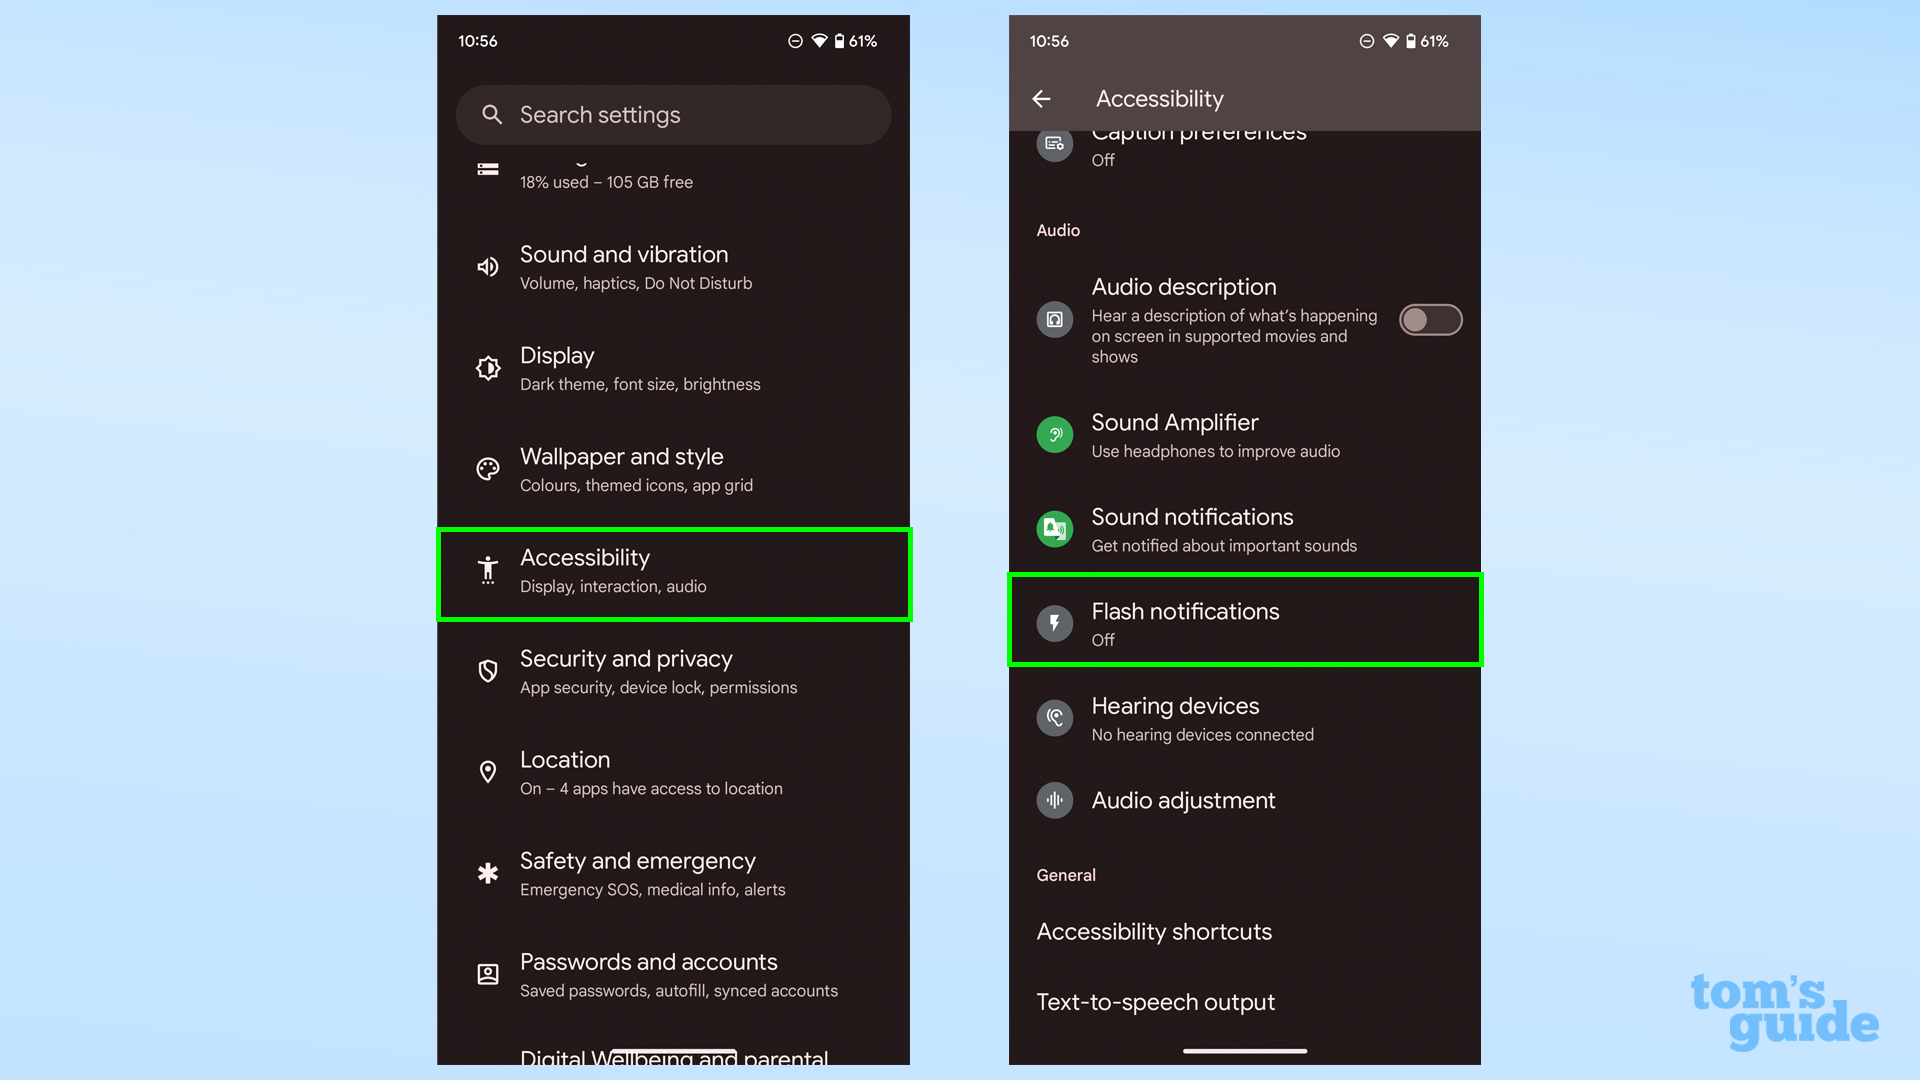Navigate back from Accessibility screen

point(1042,99)
